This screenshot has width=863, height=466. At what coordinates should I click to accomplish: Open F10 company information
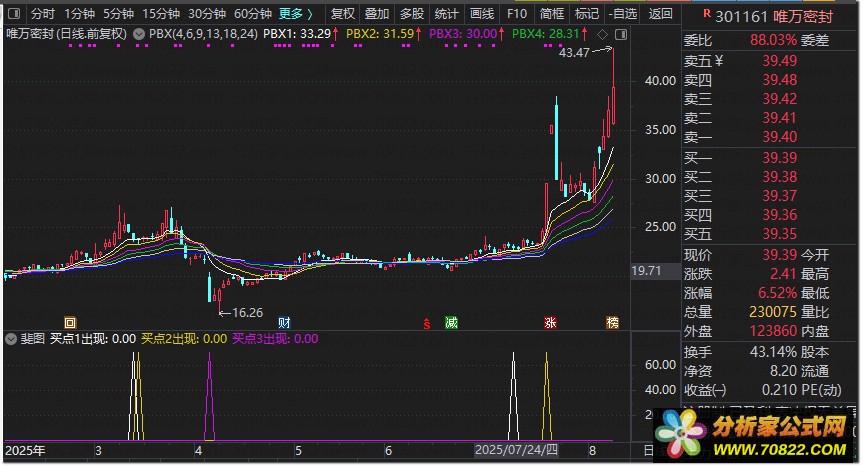click(x=516, y=14)
